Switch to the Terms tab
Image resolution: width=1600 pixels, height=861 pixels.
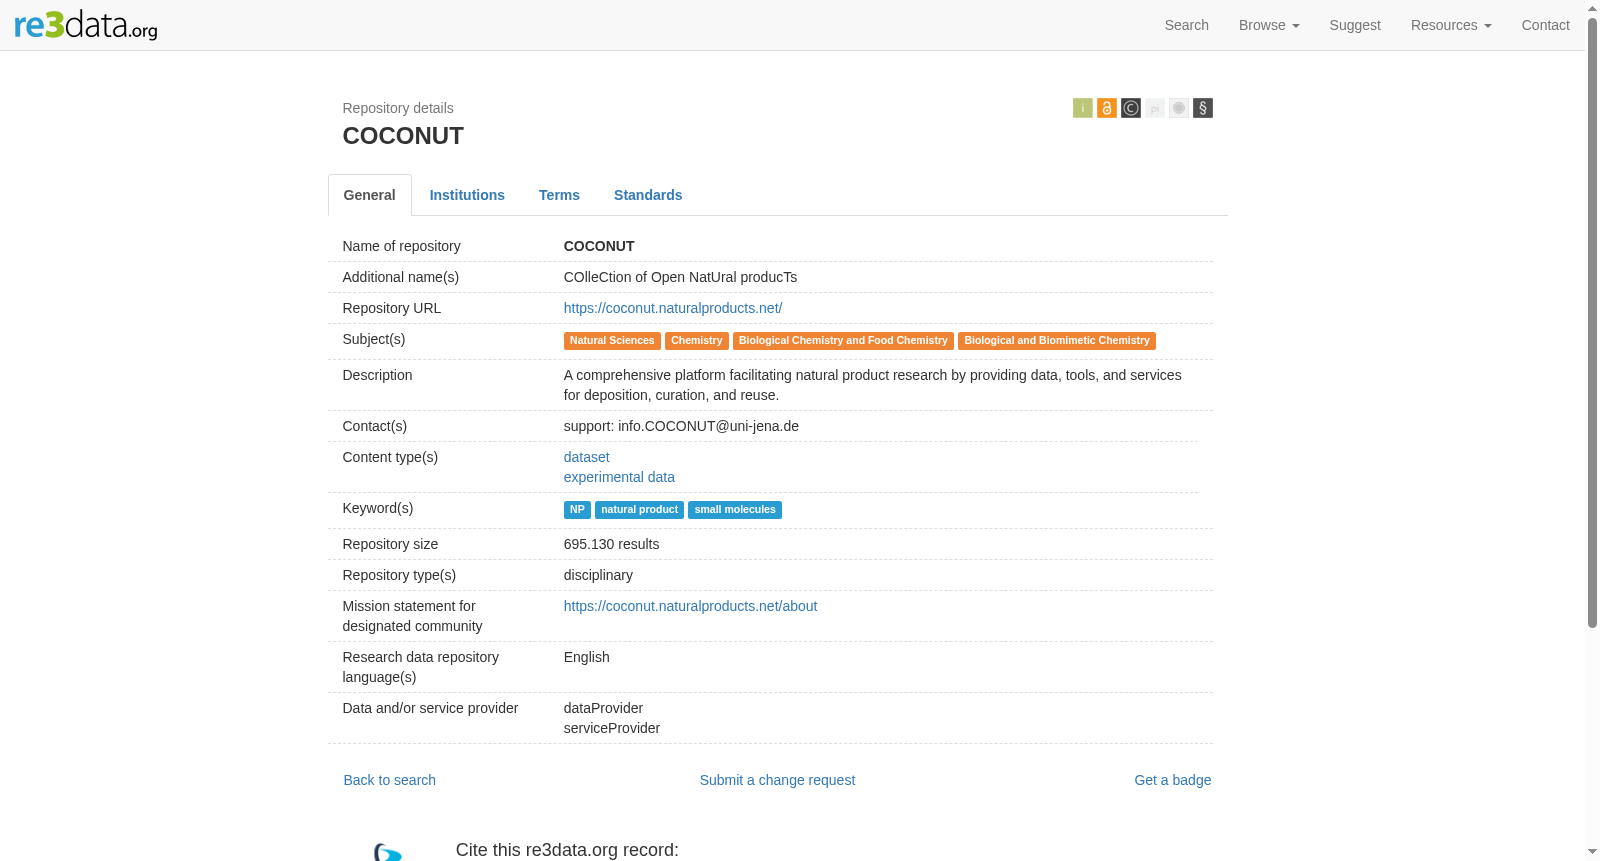point(559,195)
